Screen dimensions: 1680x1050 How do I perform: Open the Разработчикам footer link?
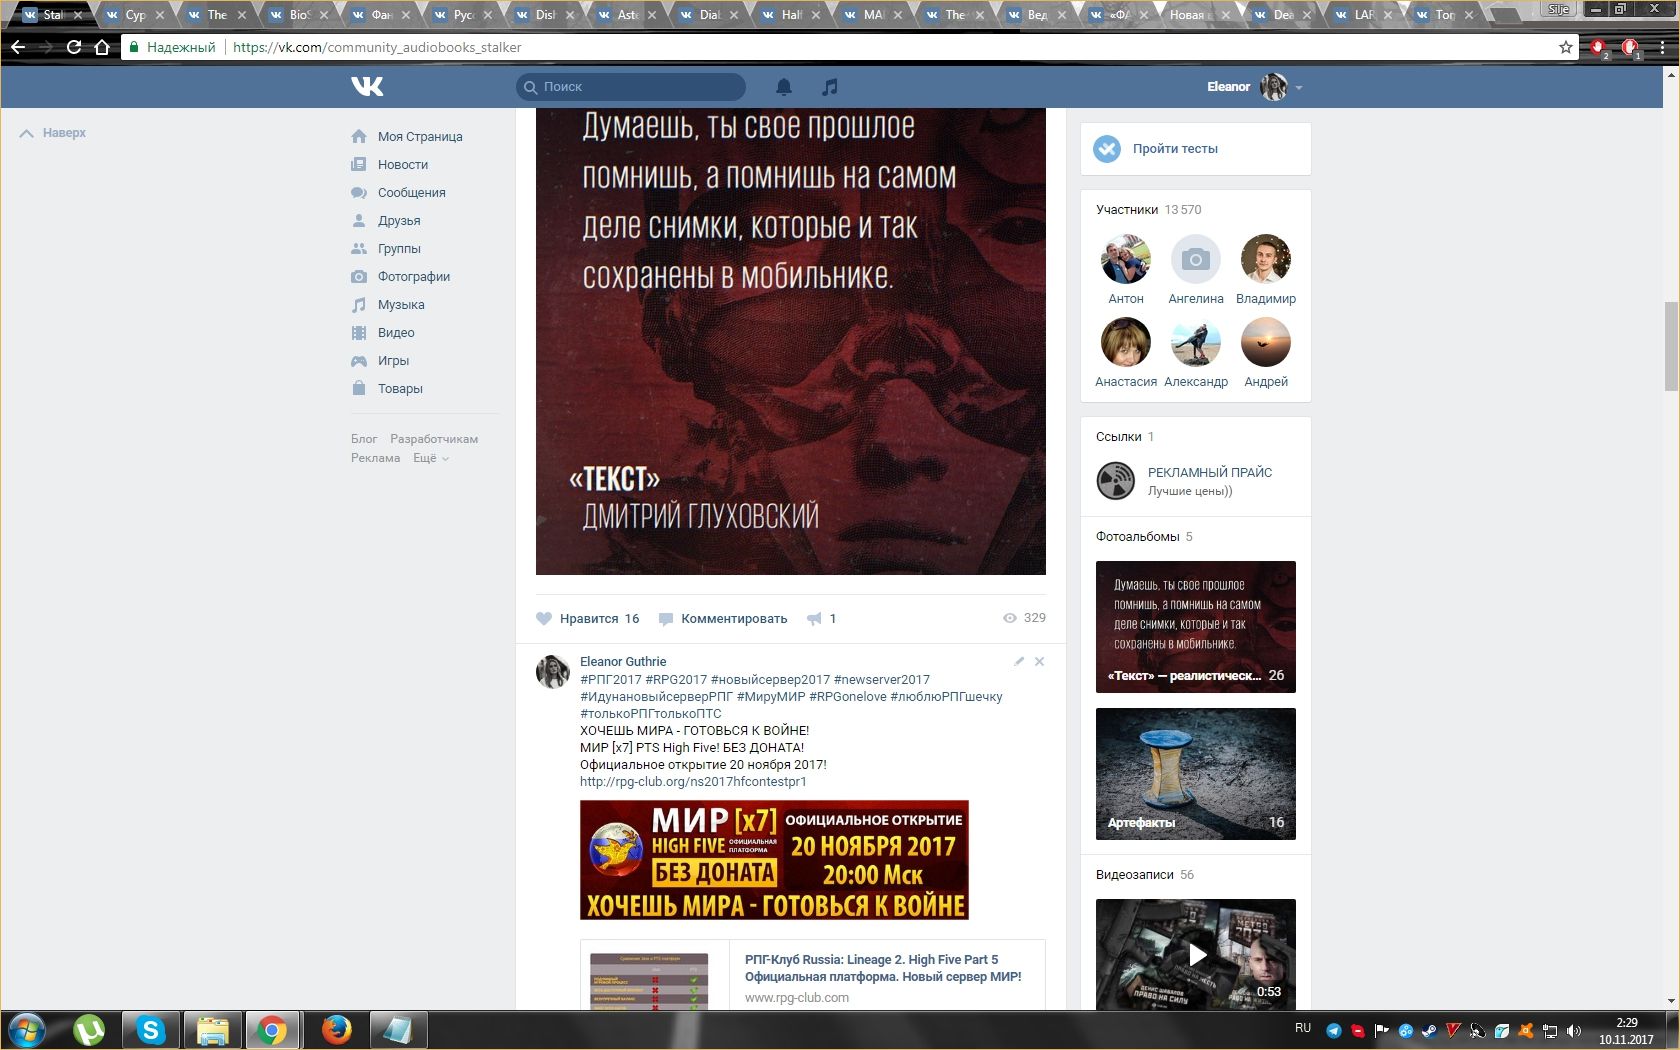point(434,439)
